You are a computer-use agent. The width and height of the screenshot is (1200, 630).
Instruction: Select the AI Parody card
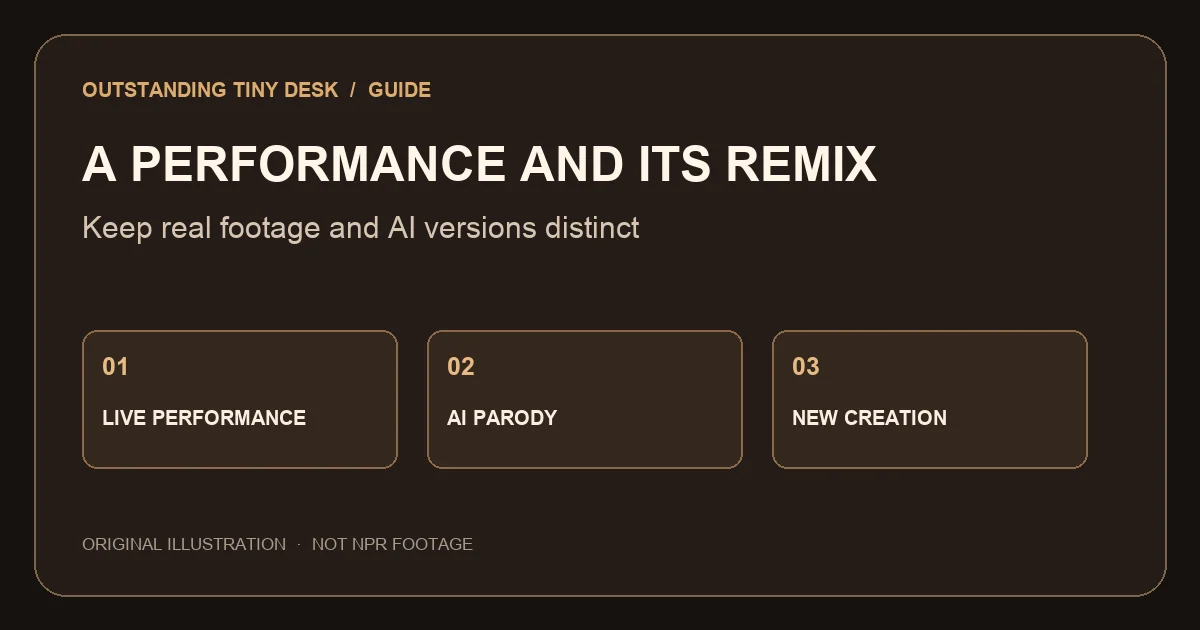pos(585,399)
